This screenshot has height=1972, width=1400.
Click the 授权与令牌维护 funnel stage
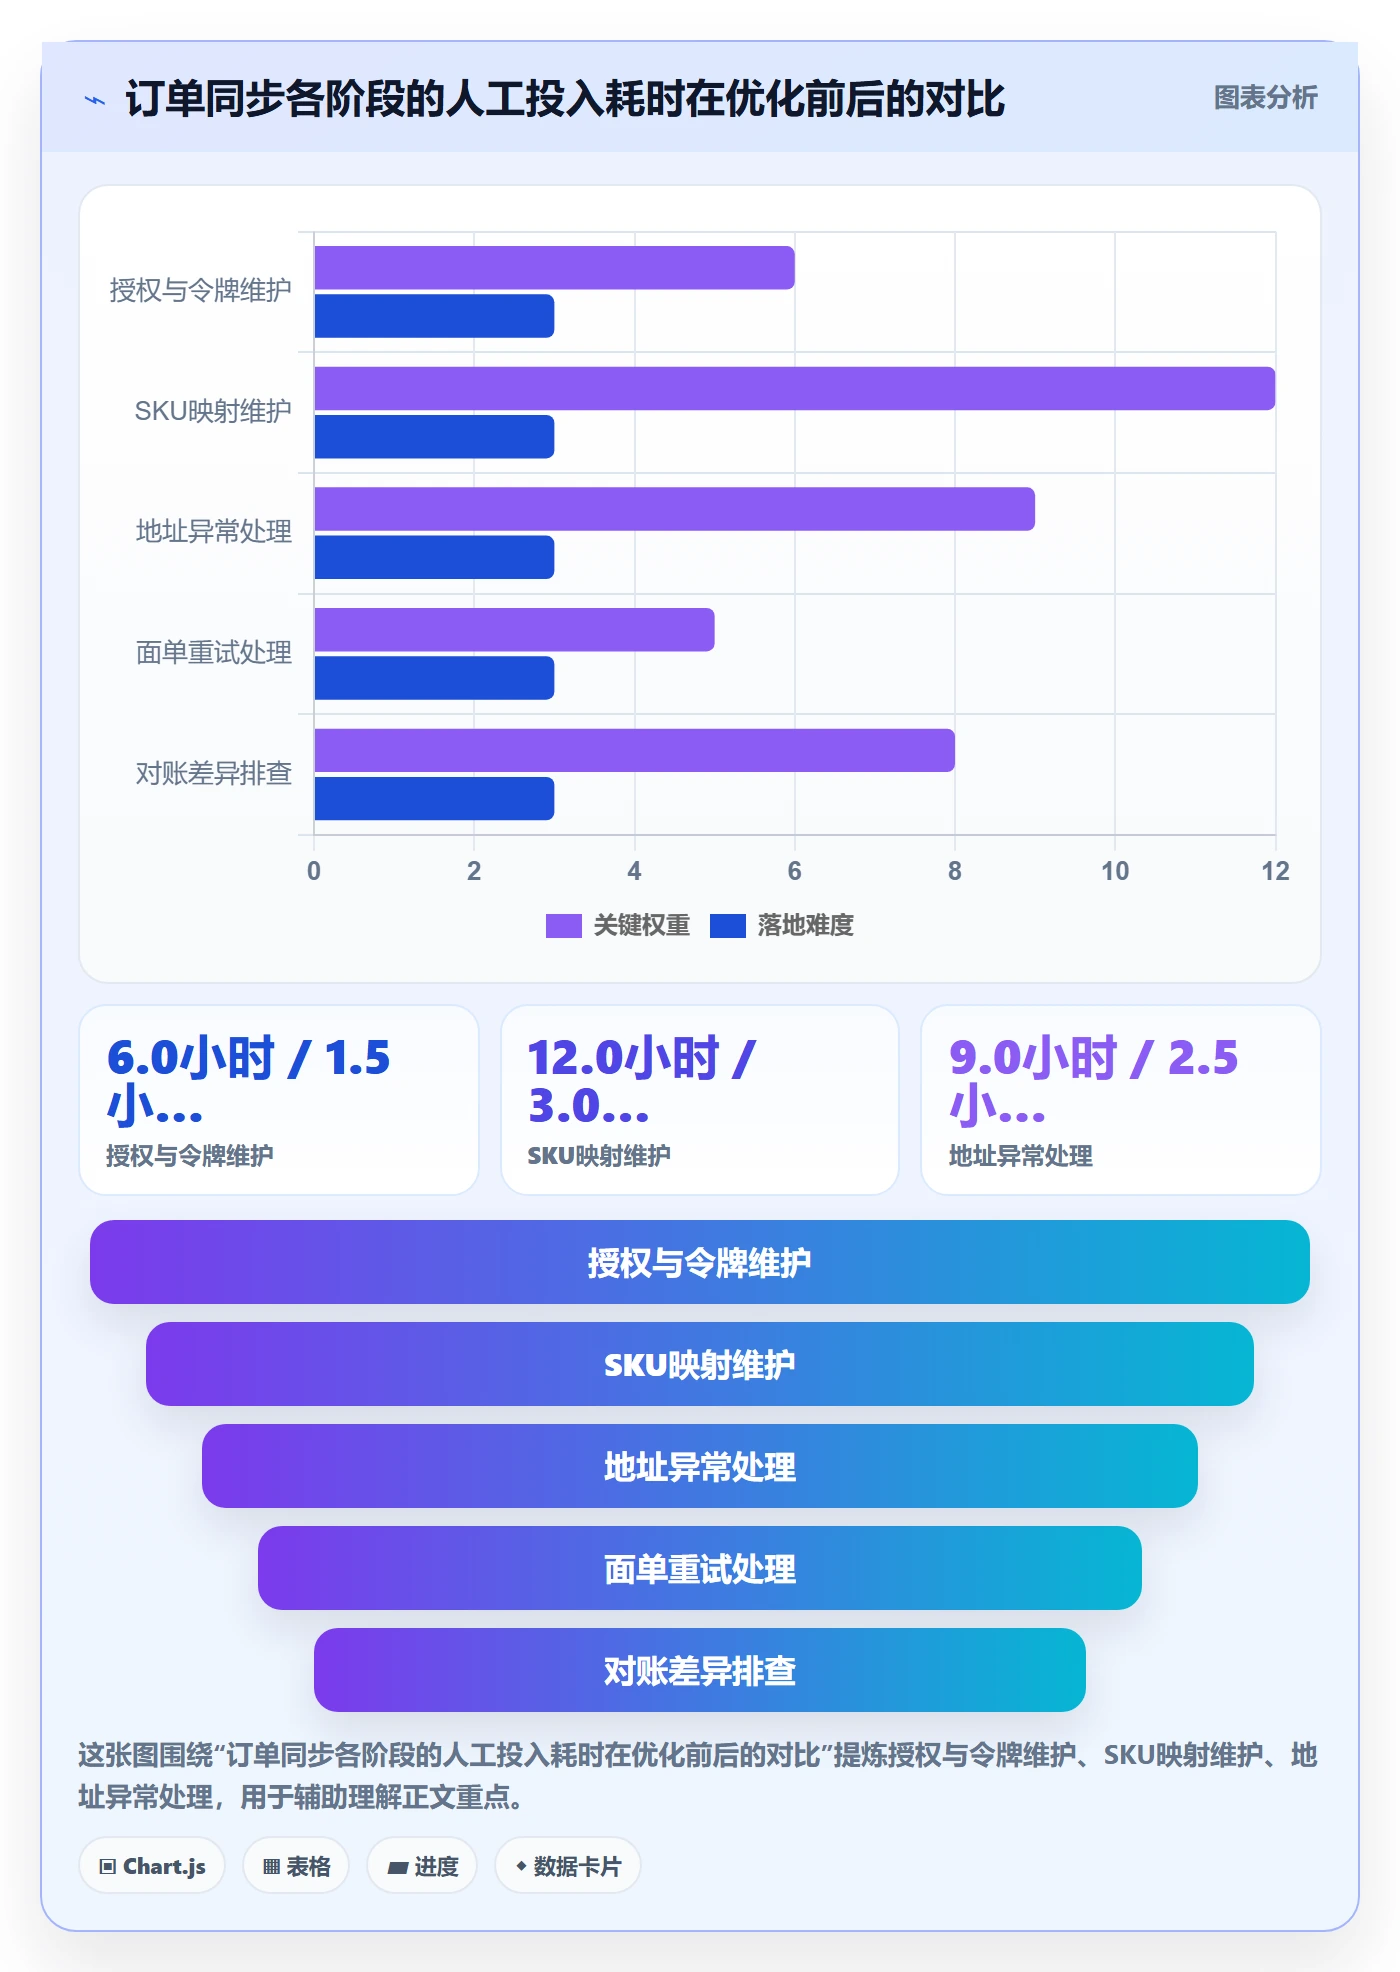coord(700,1262)
